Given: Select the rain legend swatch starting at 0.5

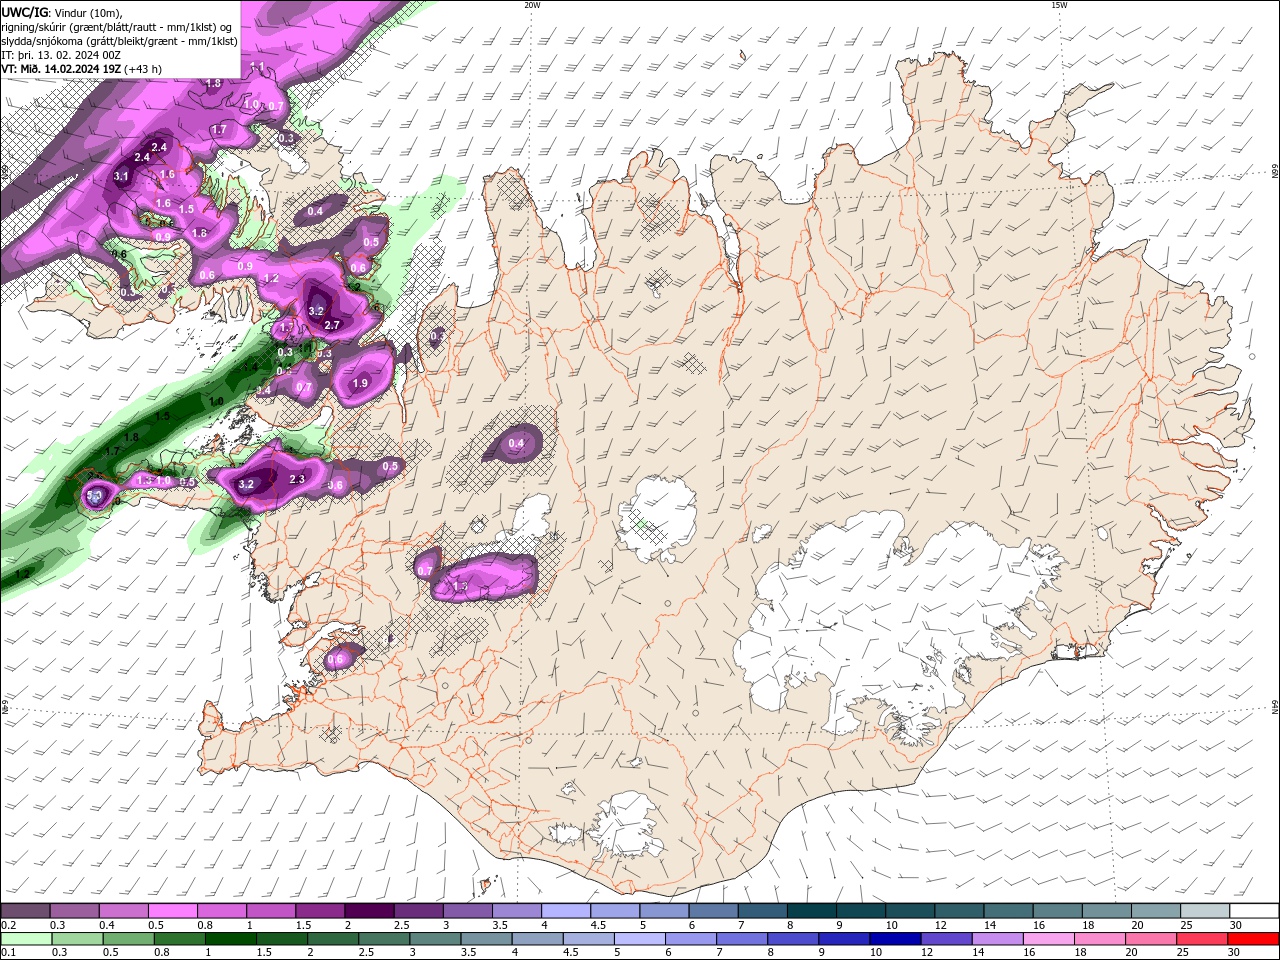Looking at the screenshot, I should (129, 939).
